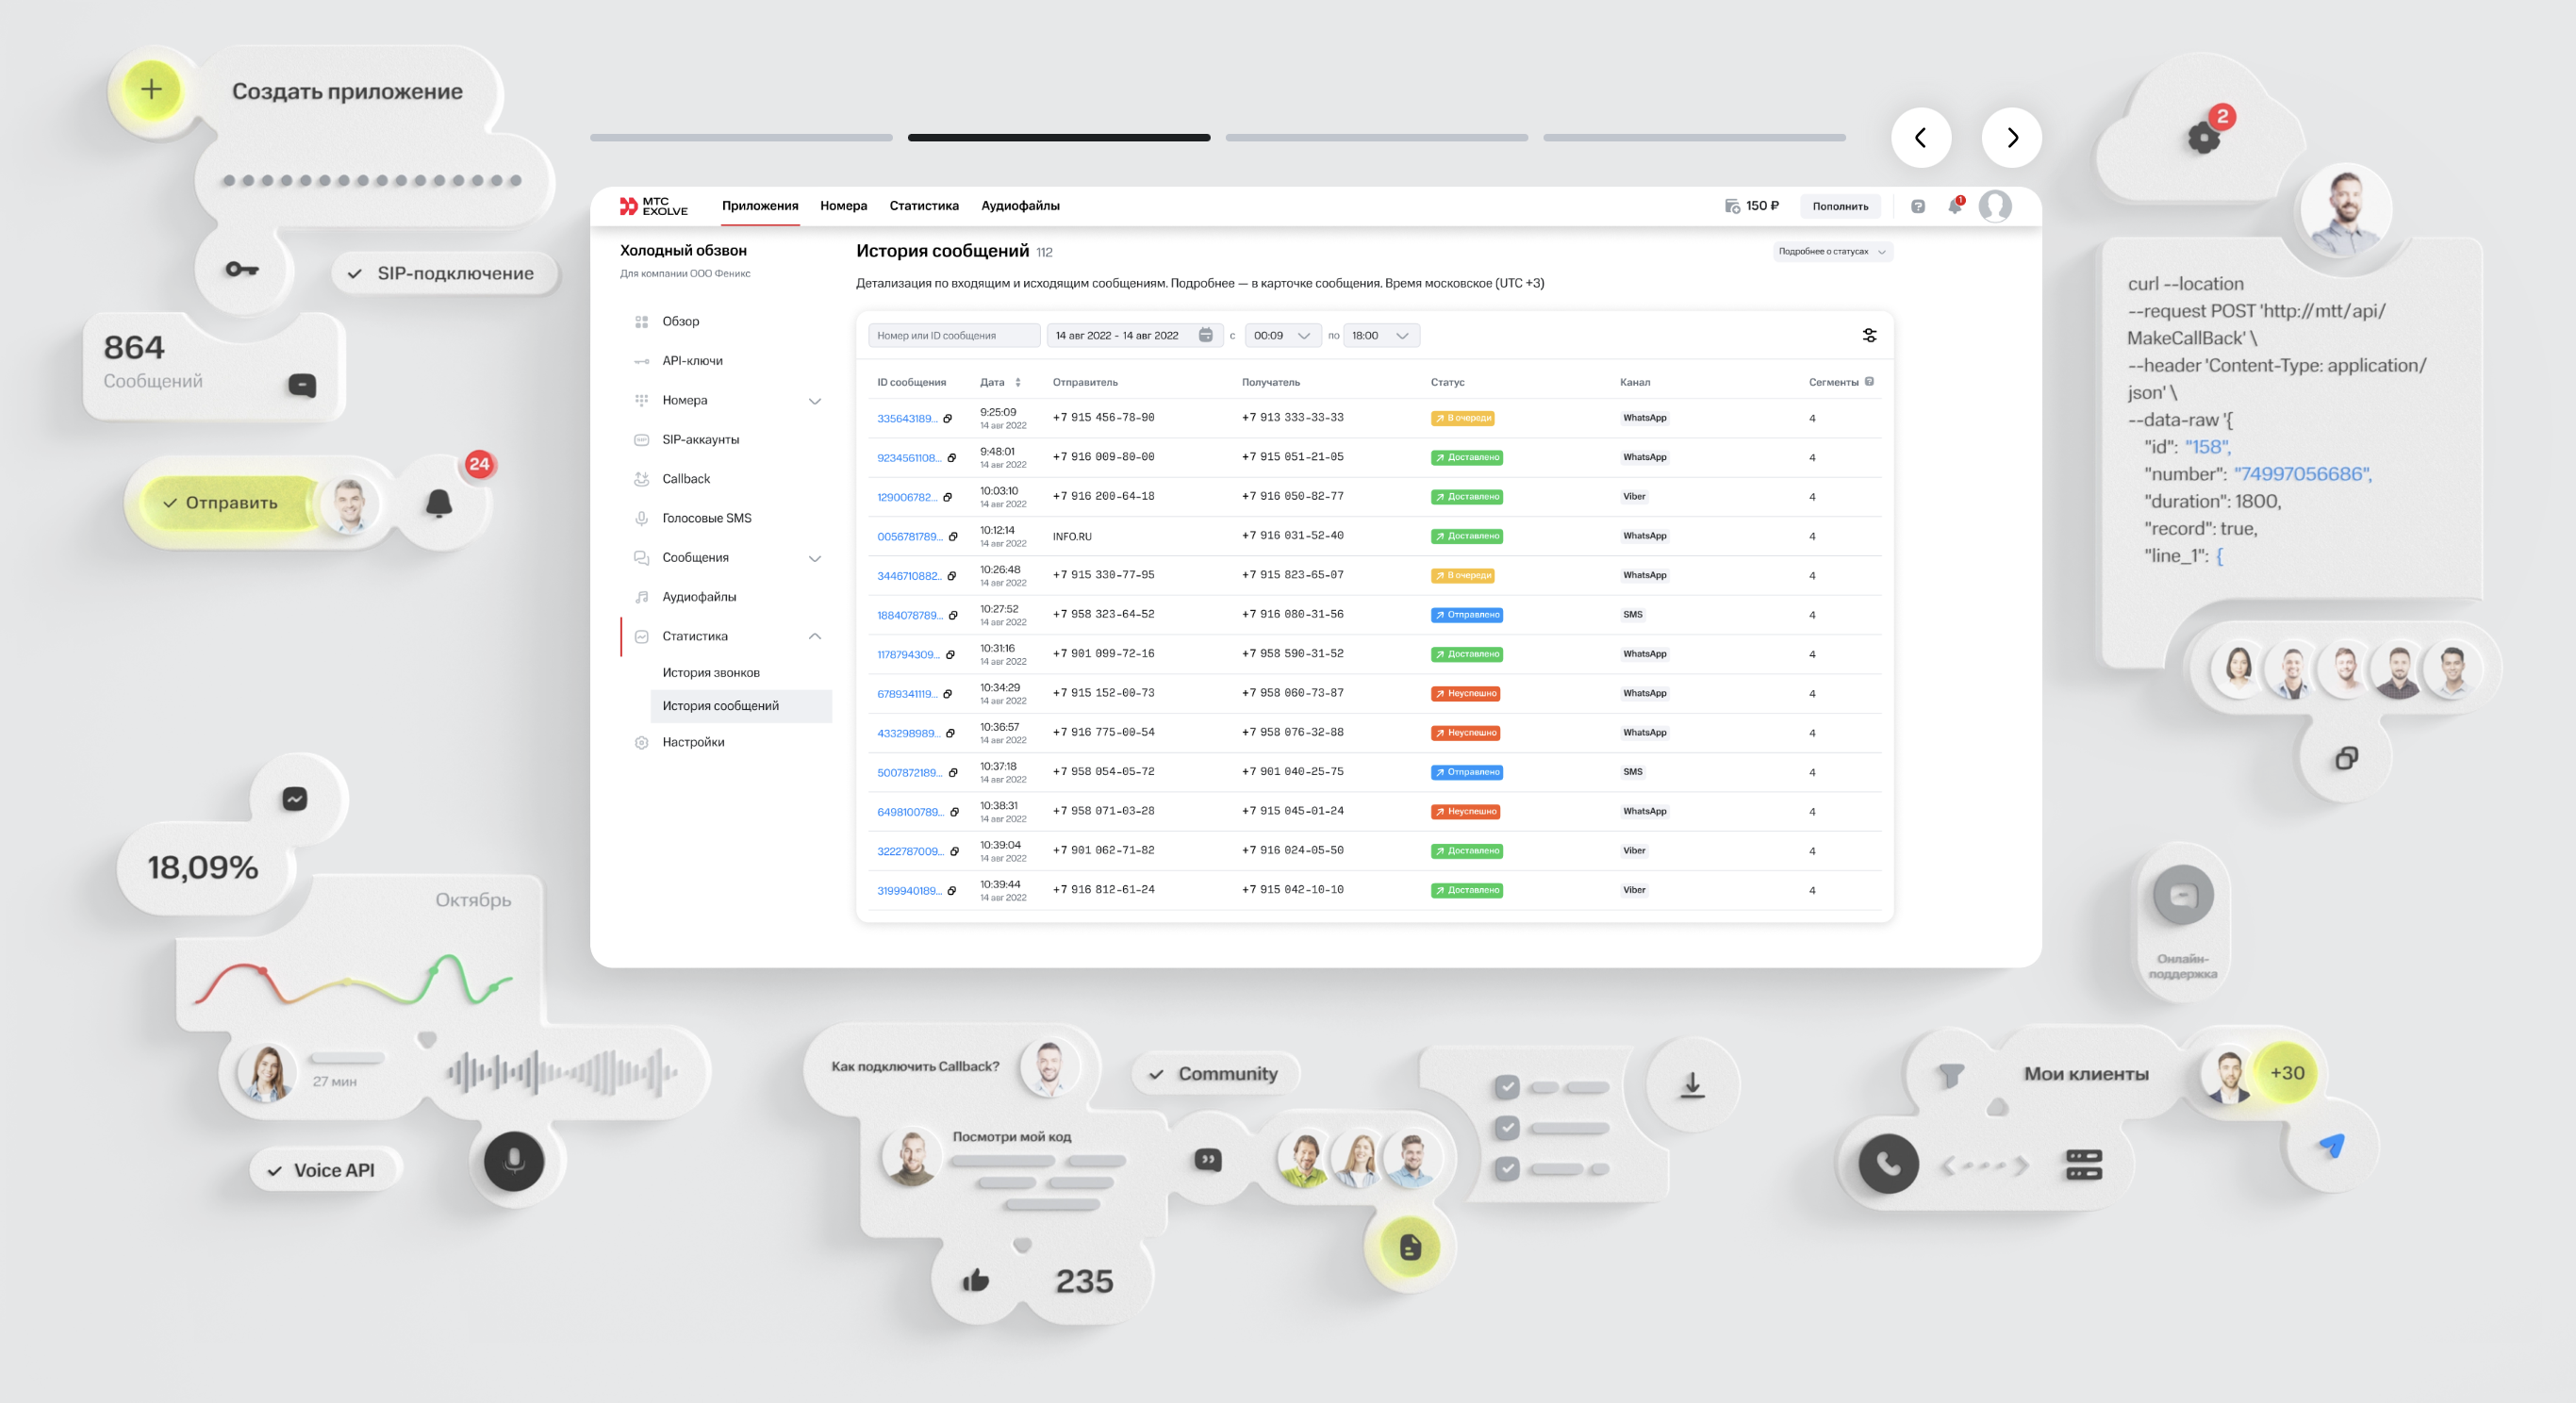
Task: Click the Пополнить balance button
Action: [x=1840, y=206]
